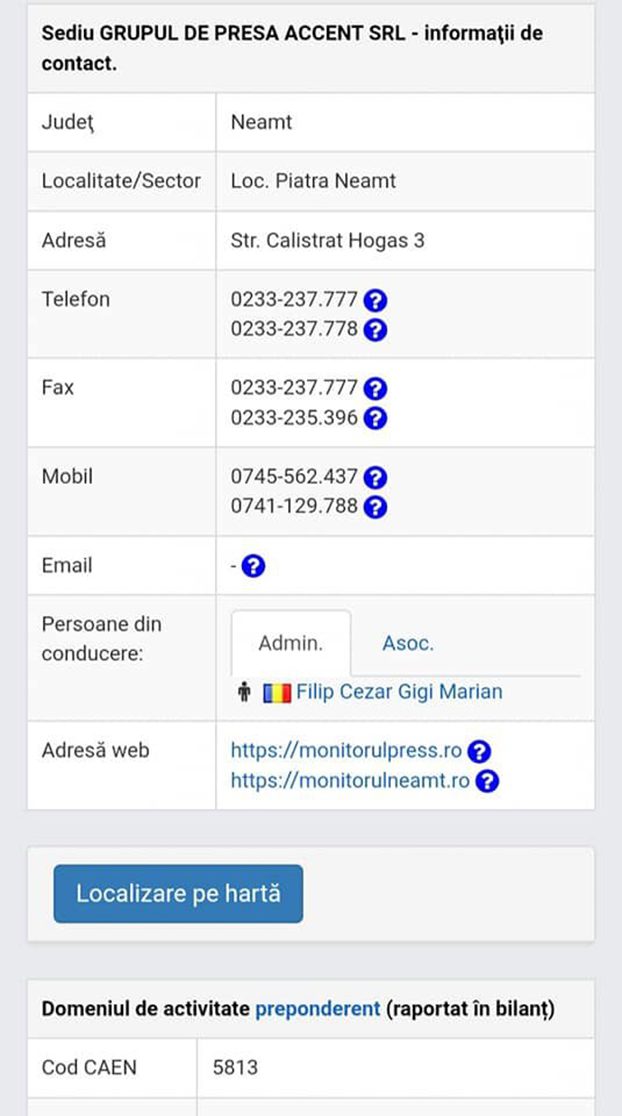Click the help icon next to monitorulneamt.ro
Screen dimensions: 622x1116
coord(487,781)
